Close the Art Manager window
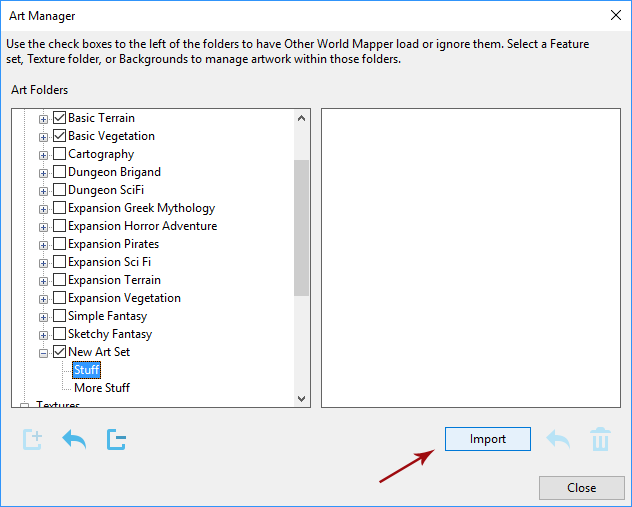This screenshot has width=632, height=507. click(x=613, y=16)
